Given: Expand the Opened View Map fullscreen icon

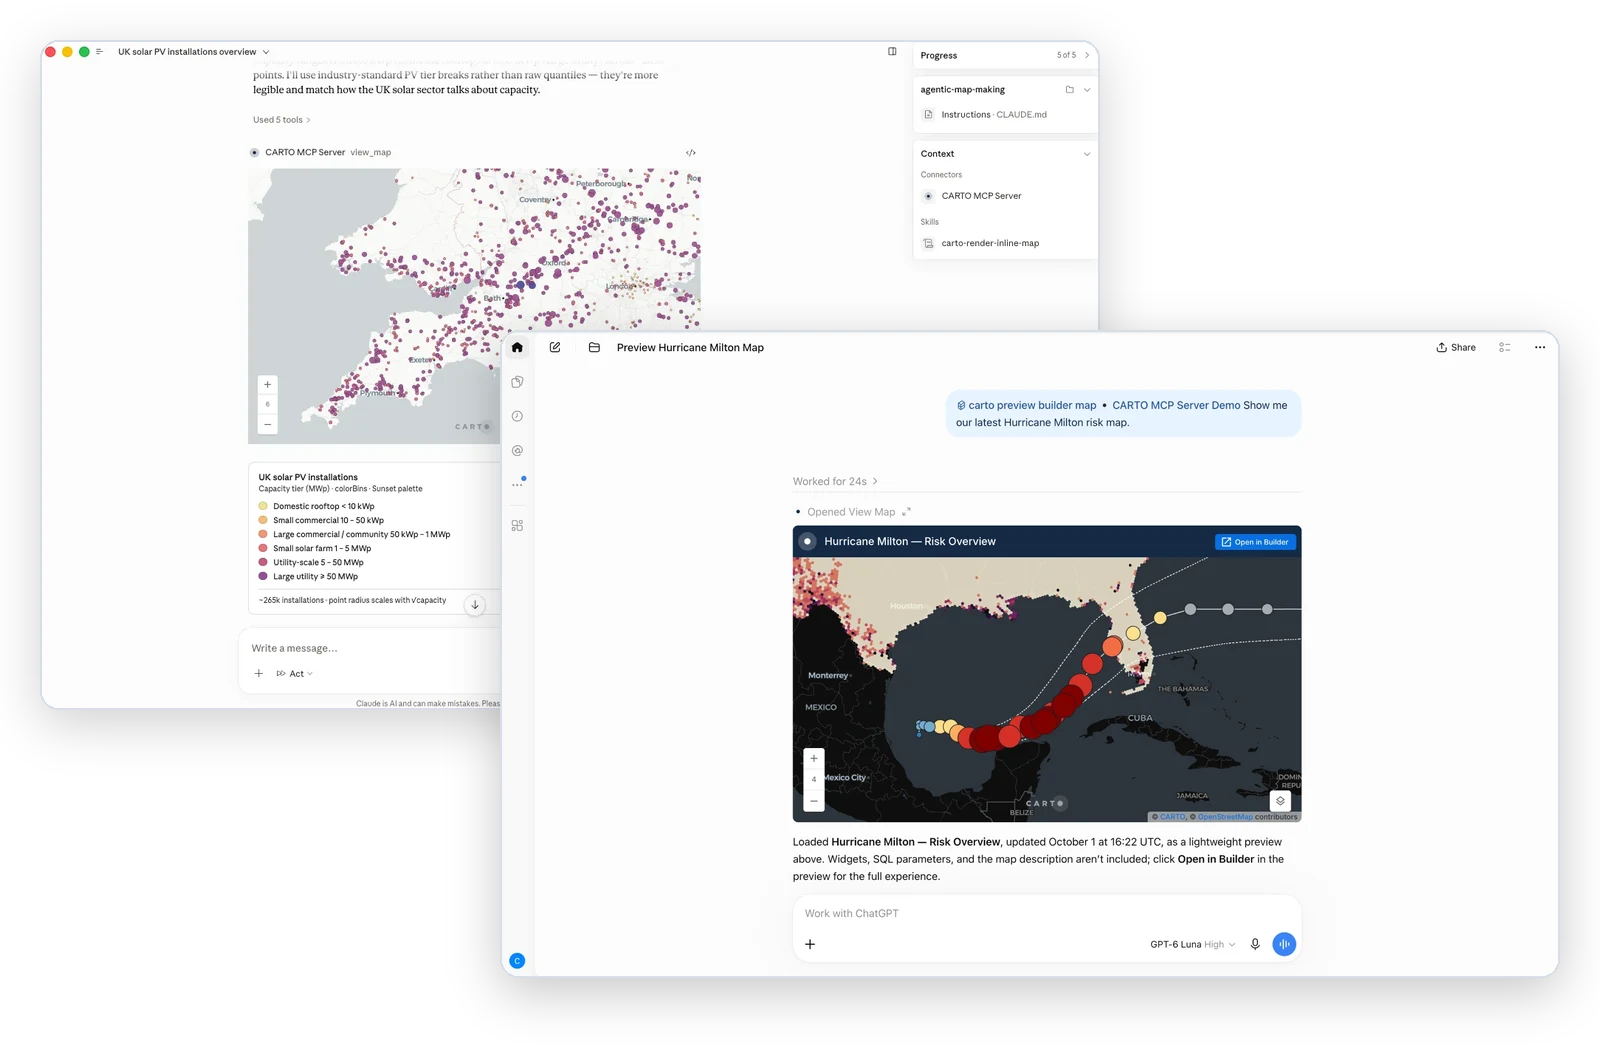Looking at the screenshot, I should pos(906,512).
